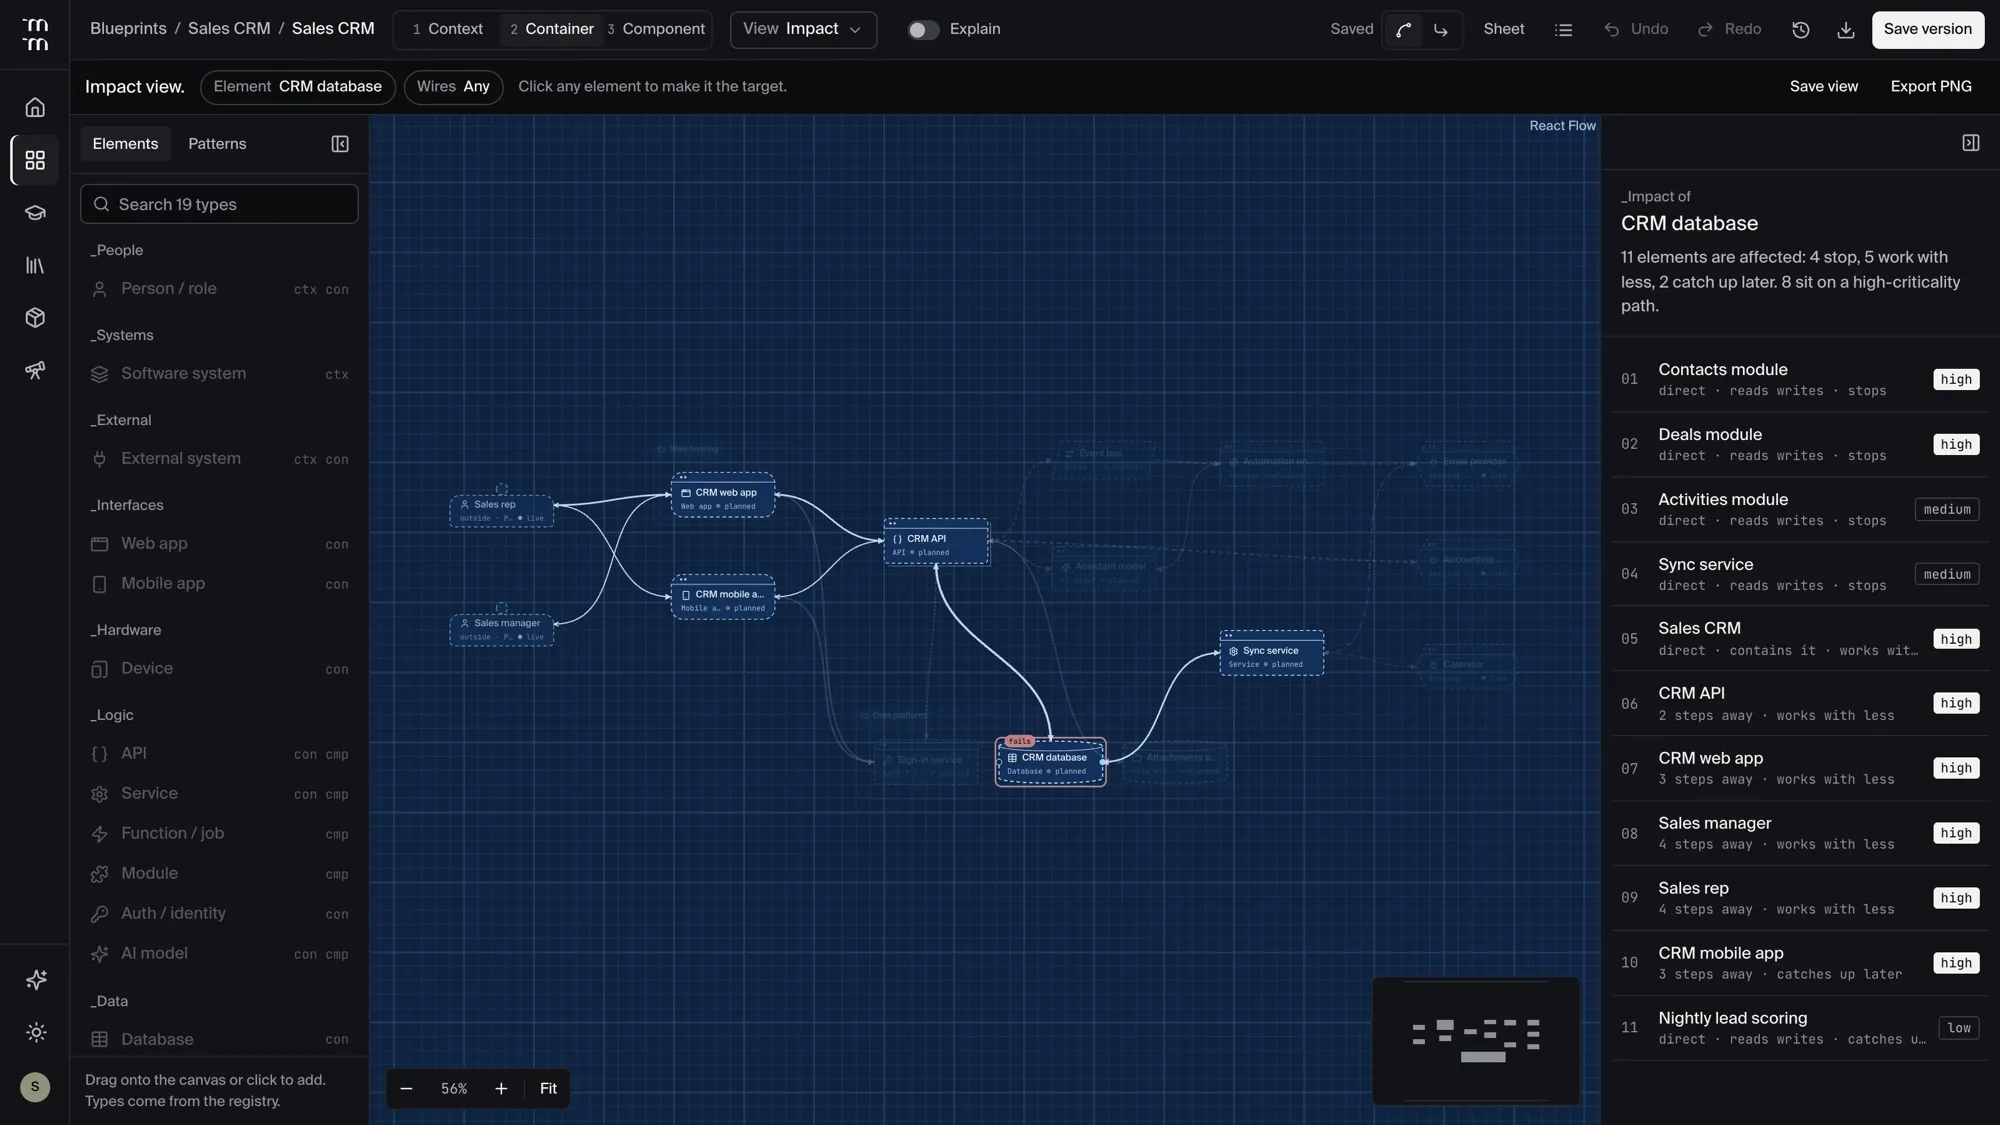
Task: Click Fit to fit canvas
Action: click(548, 1089)
